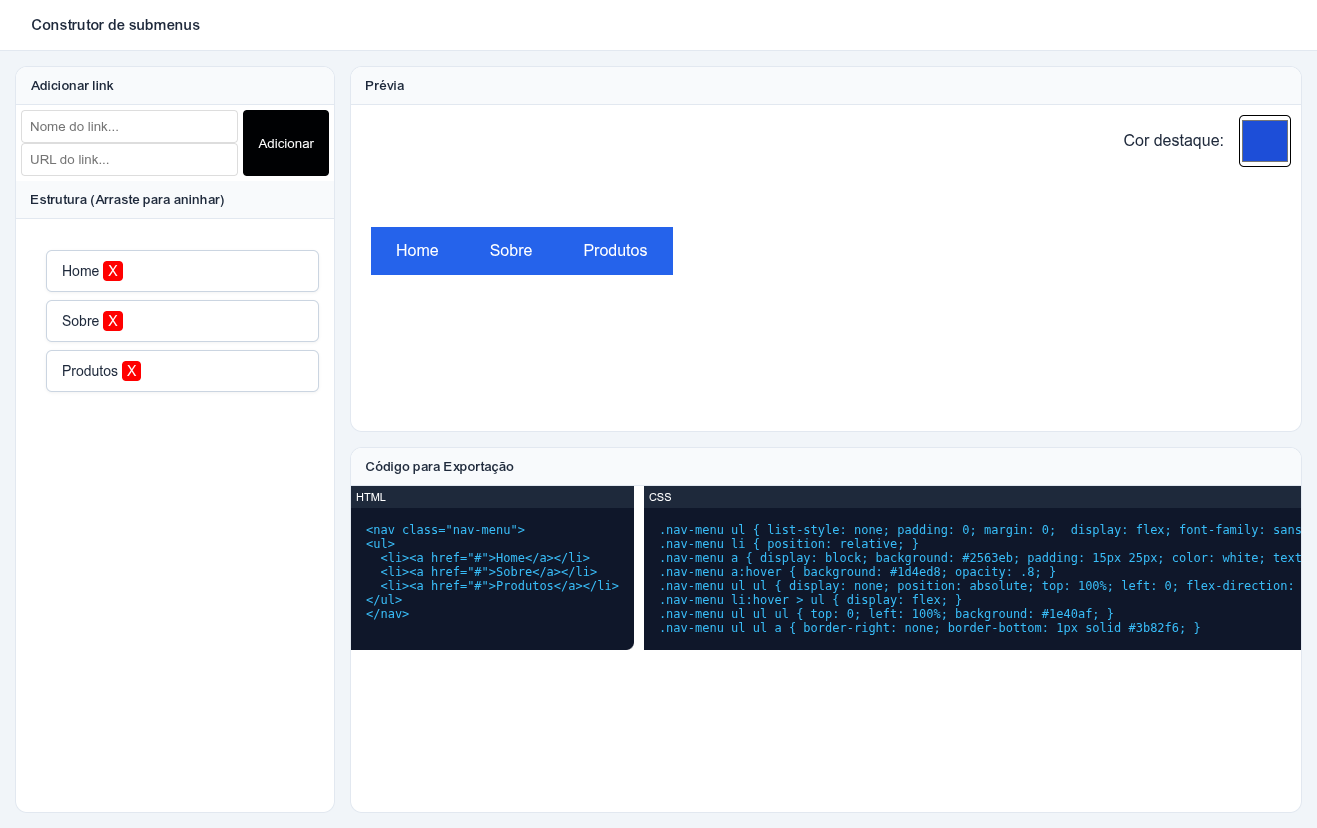The width and height of the screenshot is (1317, 828).
Task: Open the highlight color picker
Action: point(1264,141)
